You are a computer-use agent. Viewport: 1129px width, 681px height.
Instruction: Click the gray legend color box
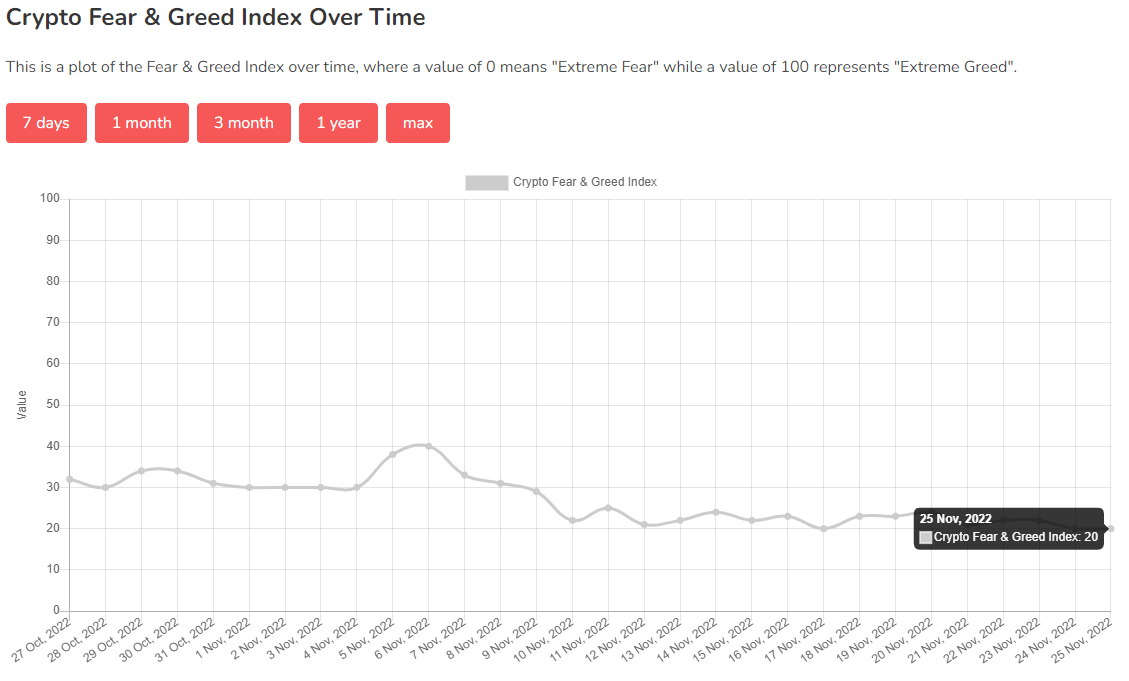(486, 182)
